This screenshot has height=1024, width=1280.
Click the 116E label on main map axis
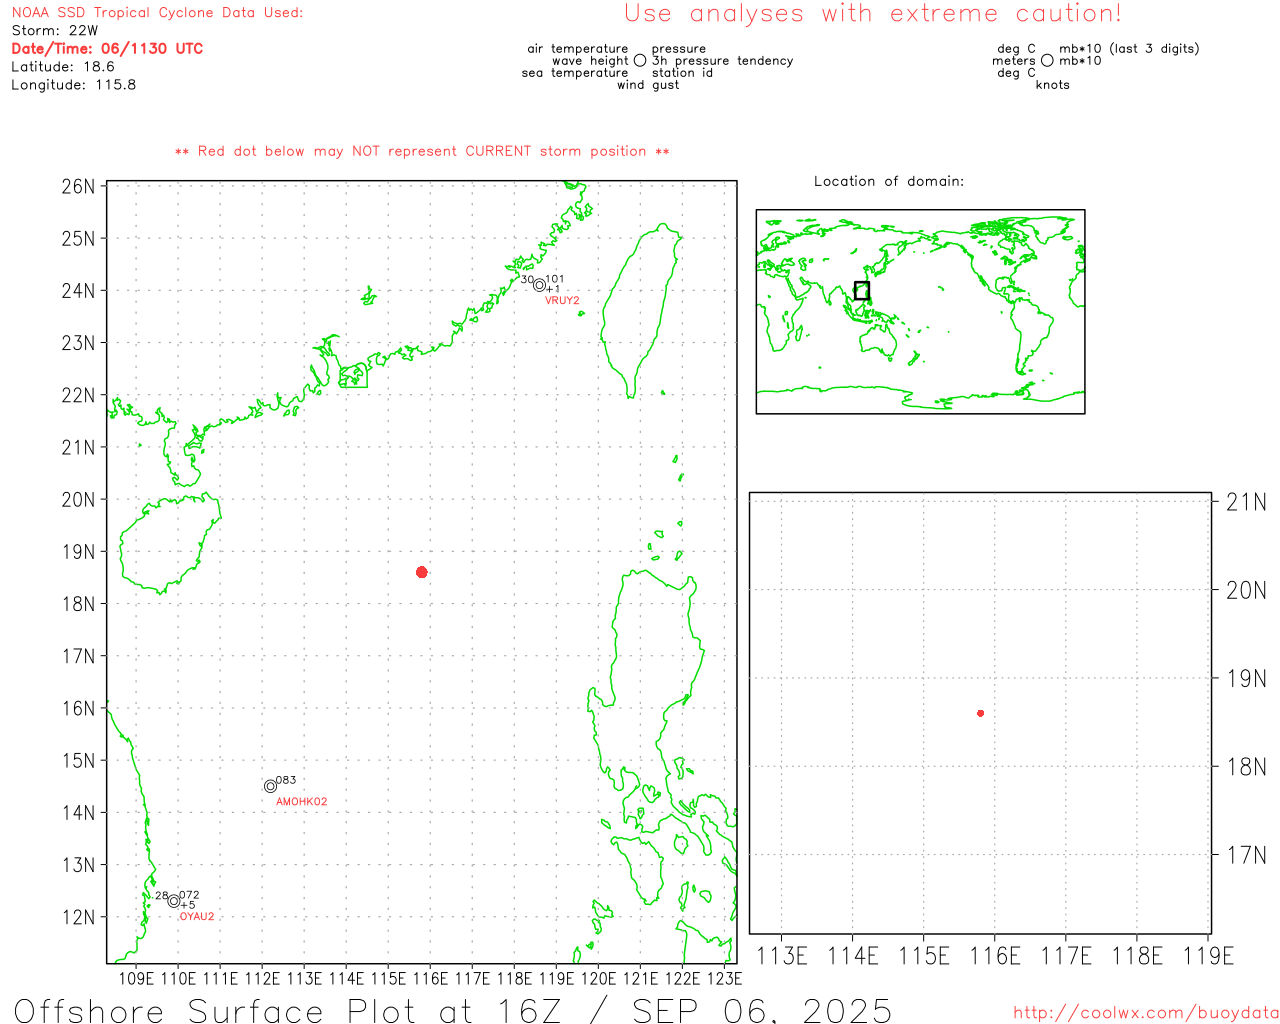[430, 978]
